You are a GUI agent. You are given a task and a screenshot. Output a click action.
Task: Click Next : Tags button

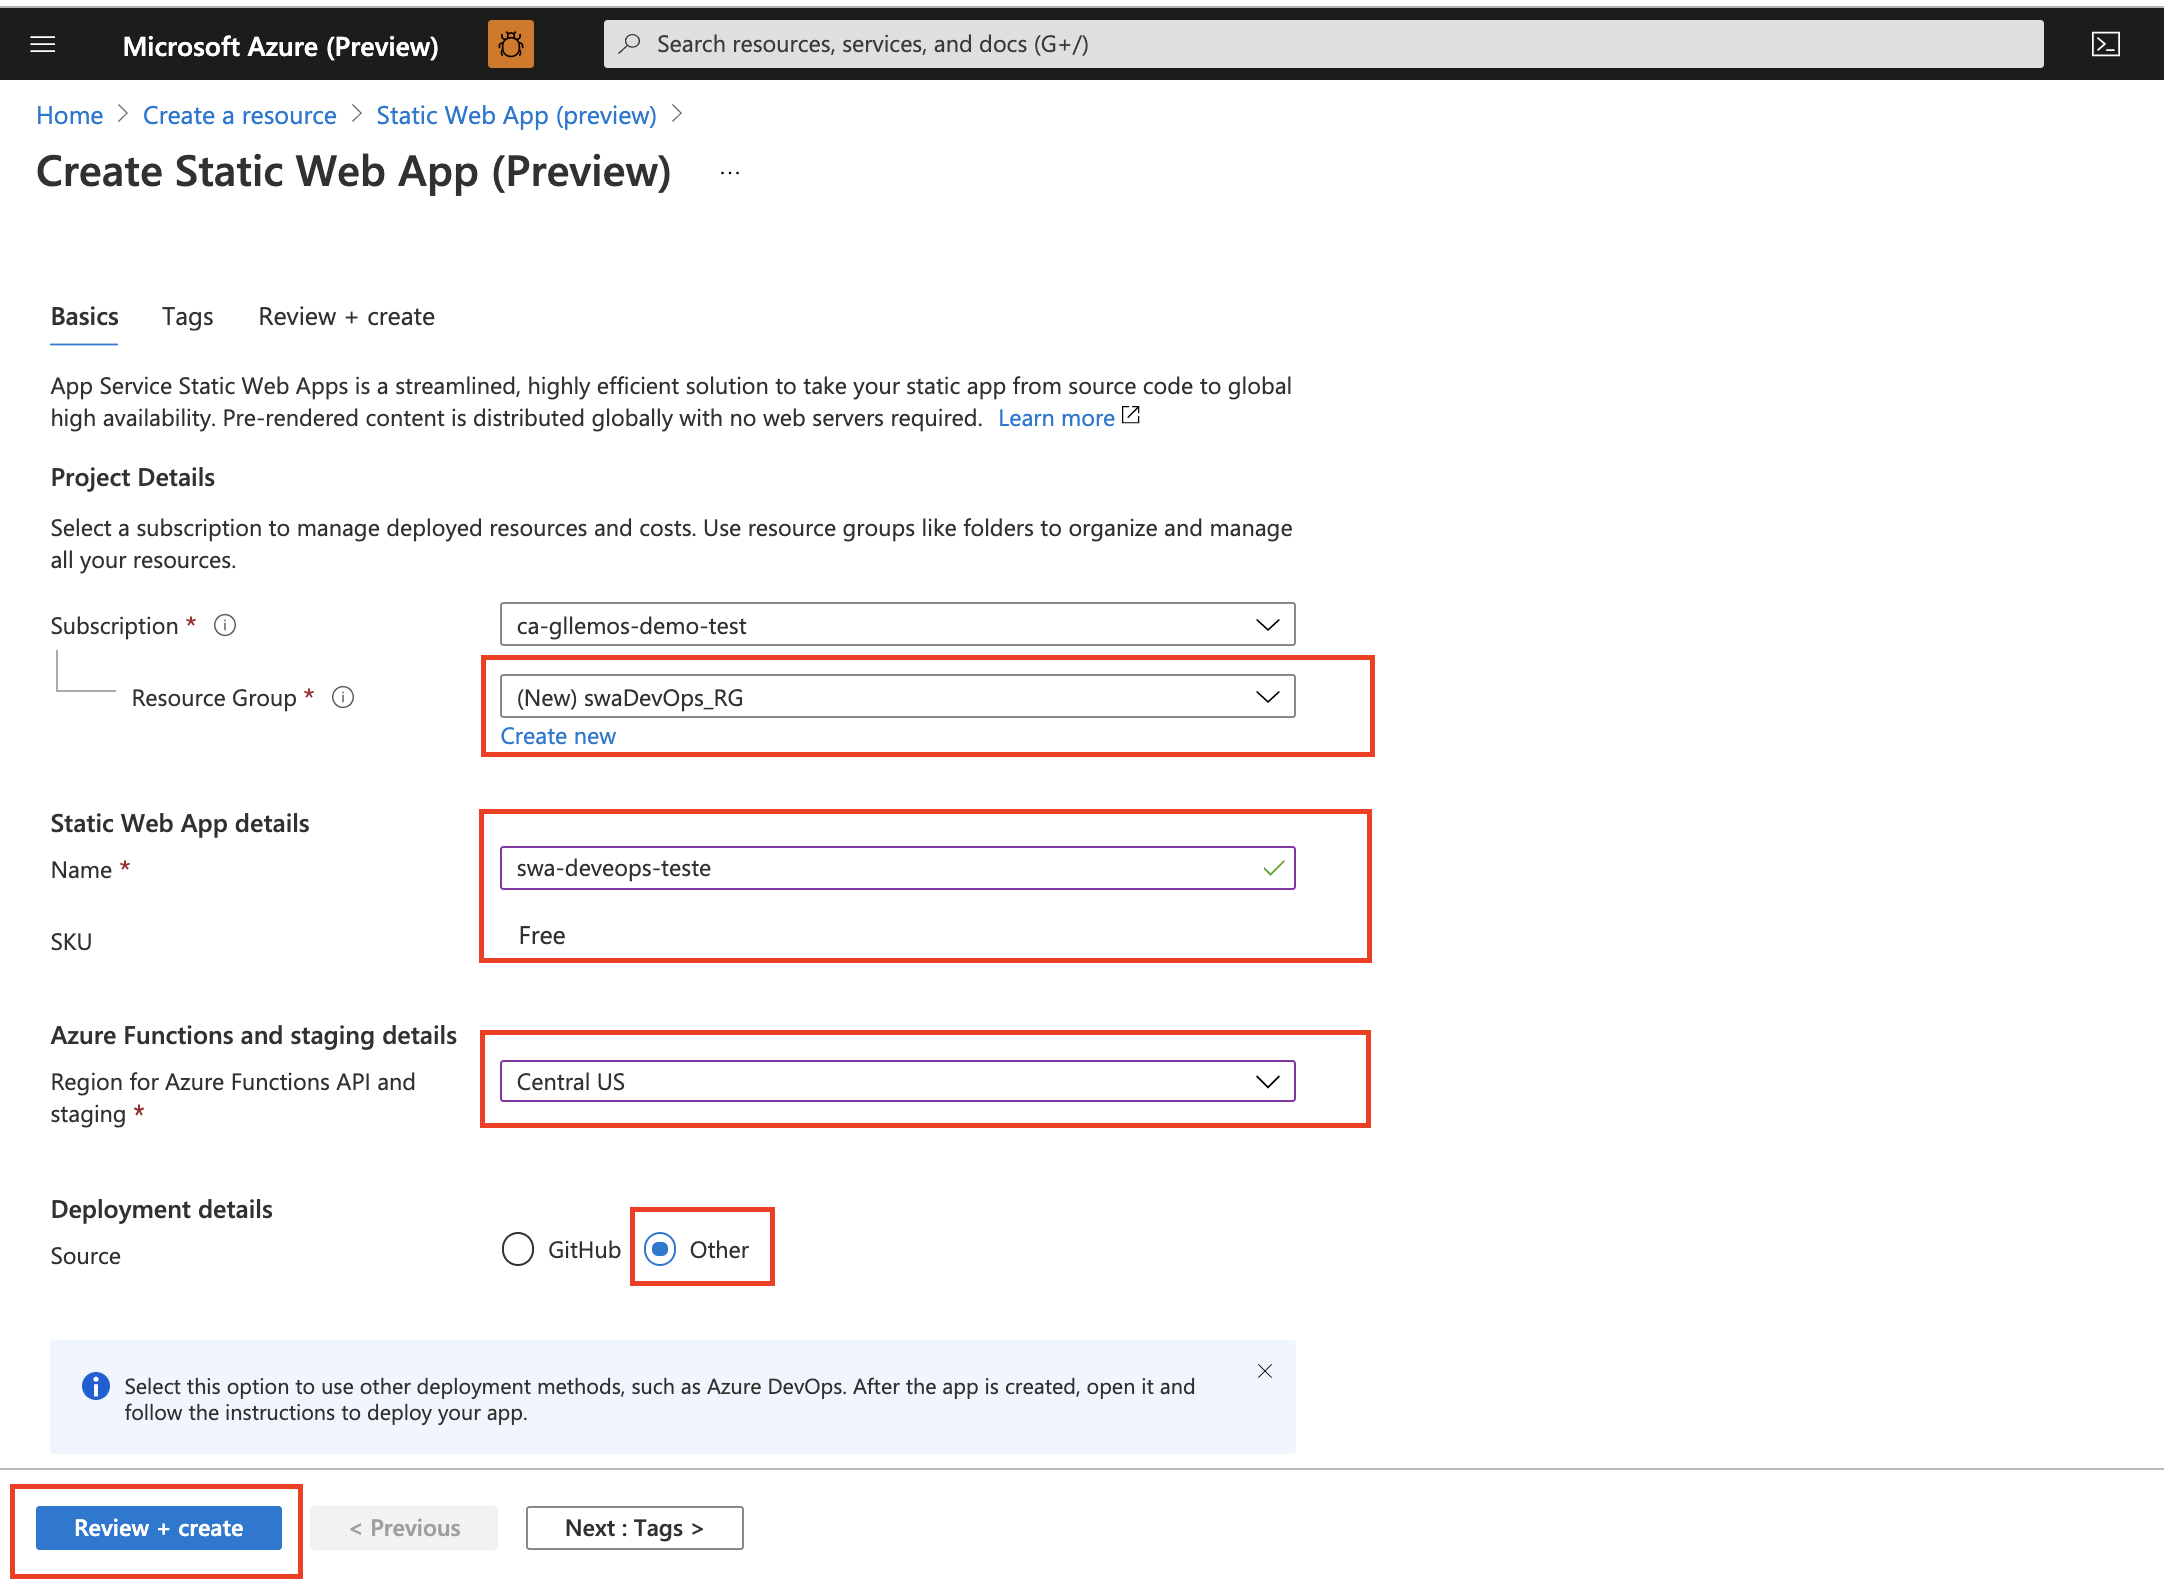tap(635, 1529)
